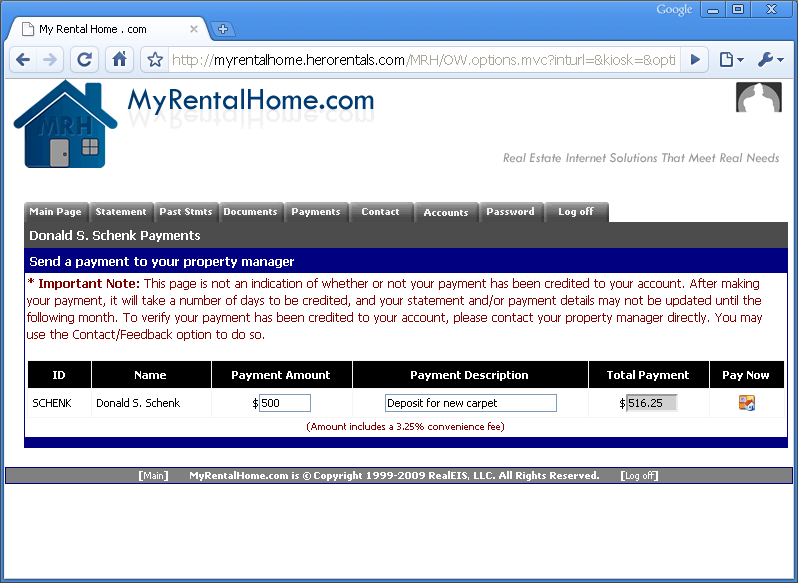Click the ID column header
The image size is (798, 583).
click(x=59, y=375)
